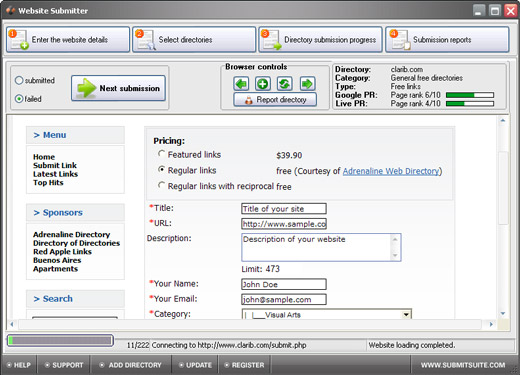Screen dimensions: 520x375
Task: Click the status text Website loading completed
Action: [x=412, y=345]
